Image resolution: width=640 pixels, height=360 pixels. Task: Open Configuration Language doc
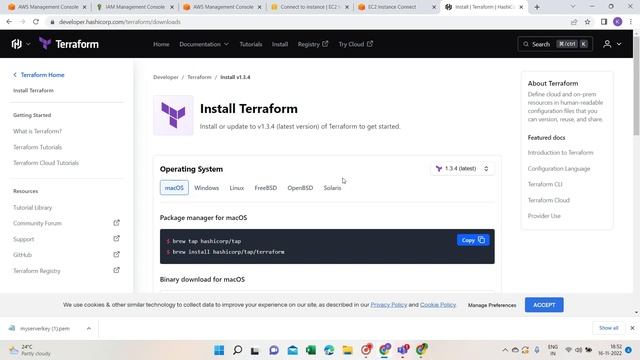[559, 169]
